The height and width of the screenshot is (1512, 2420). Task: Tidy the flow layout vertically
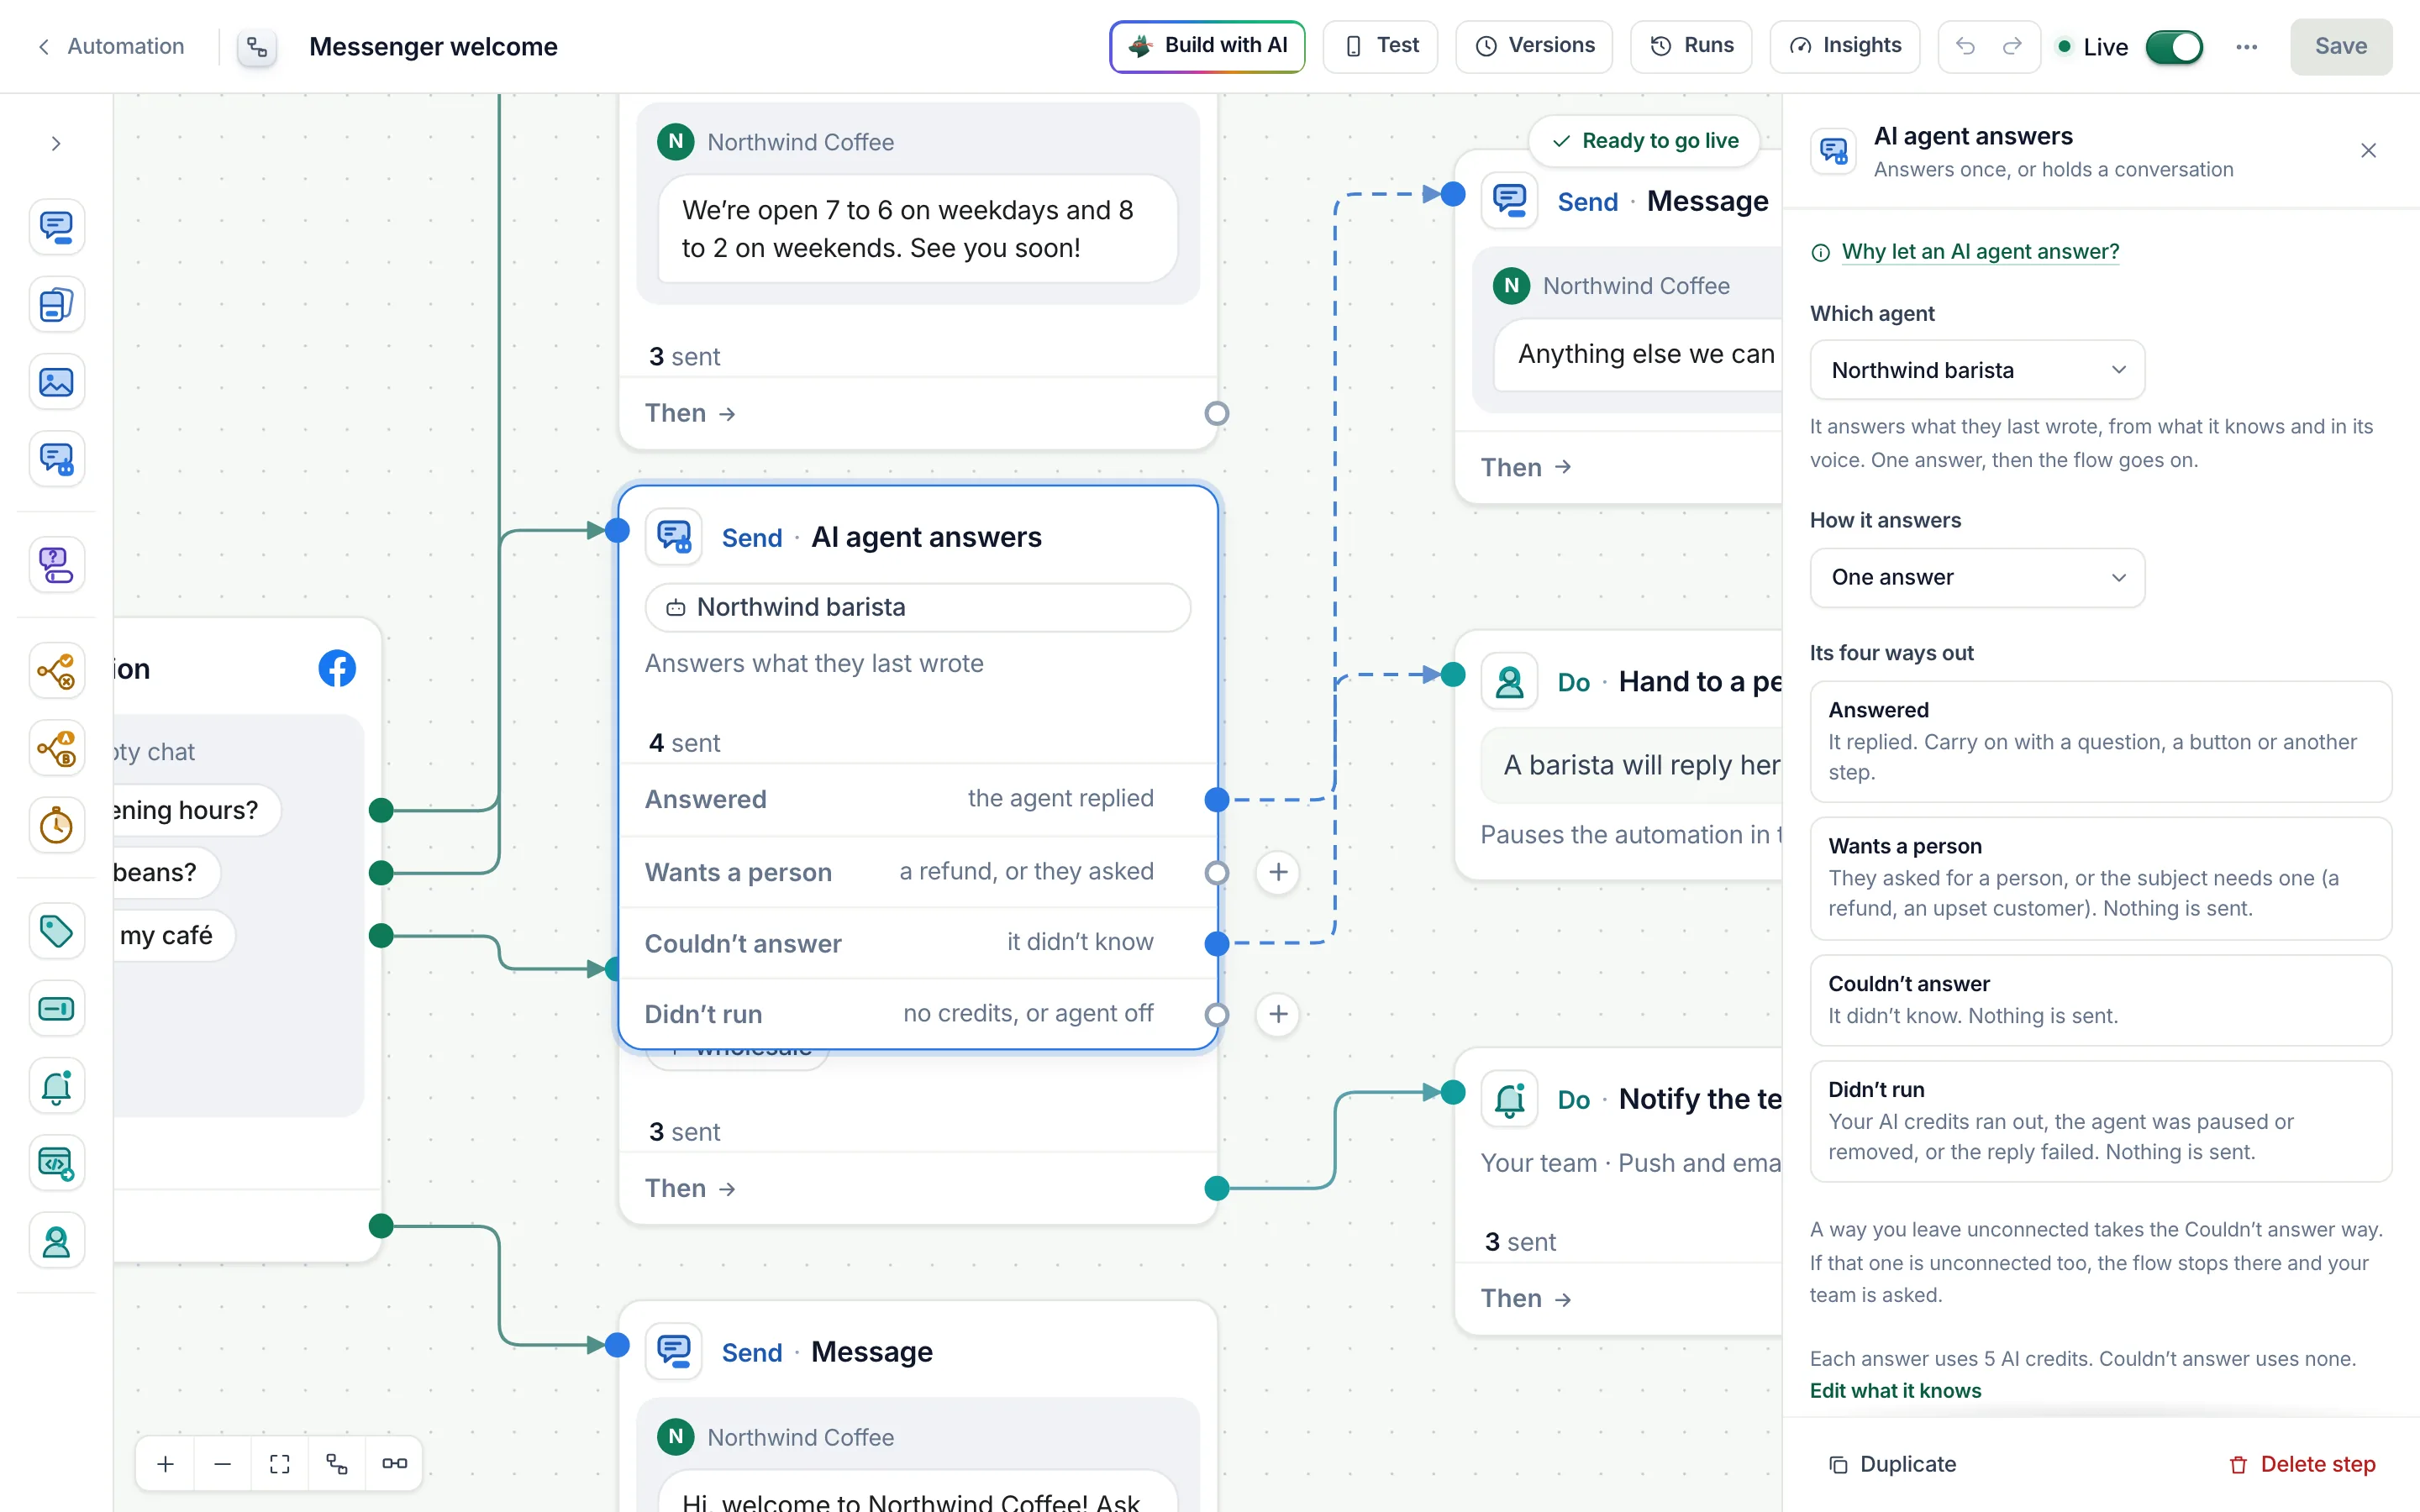coord(337,1464)
